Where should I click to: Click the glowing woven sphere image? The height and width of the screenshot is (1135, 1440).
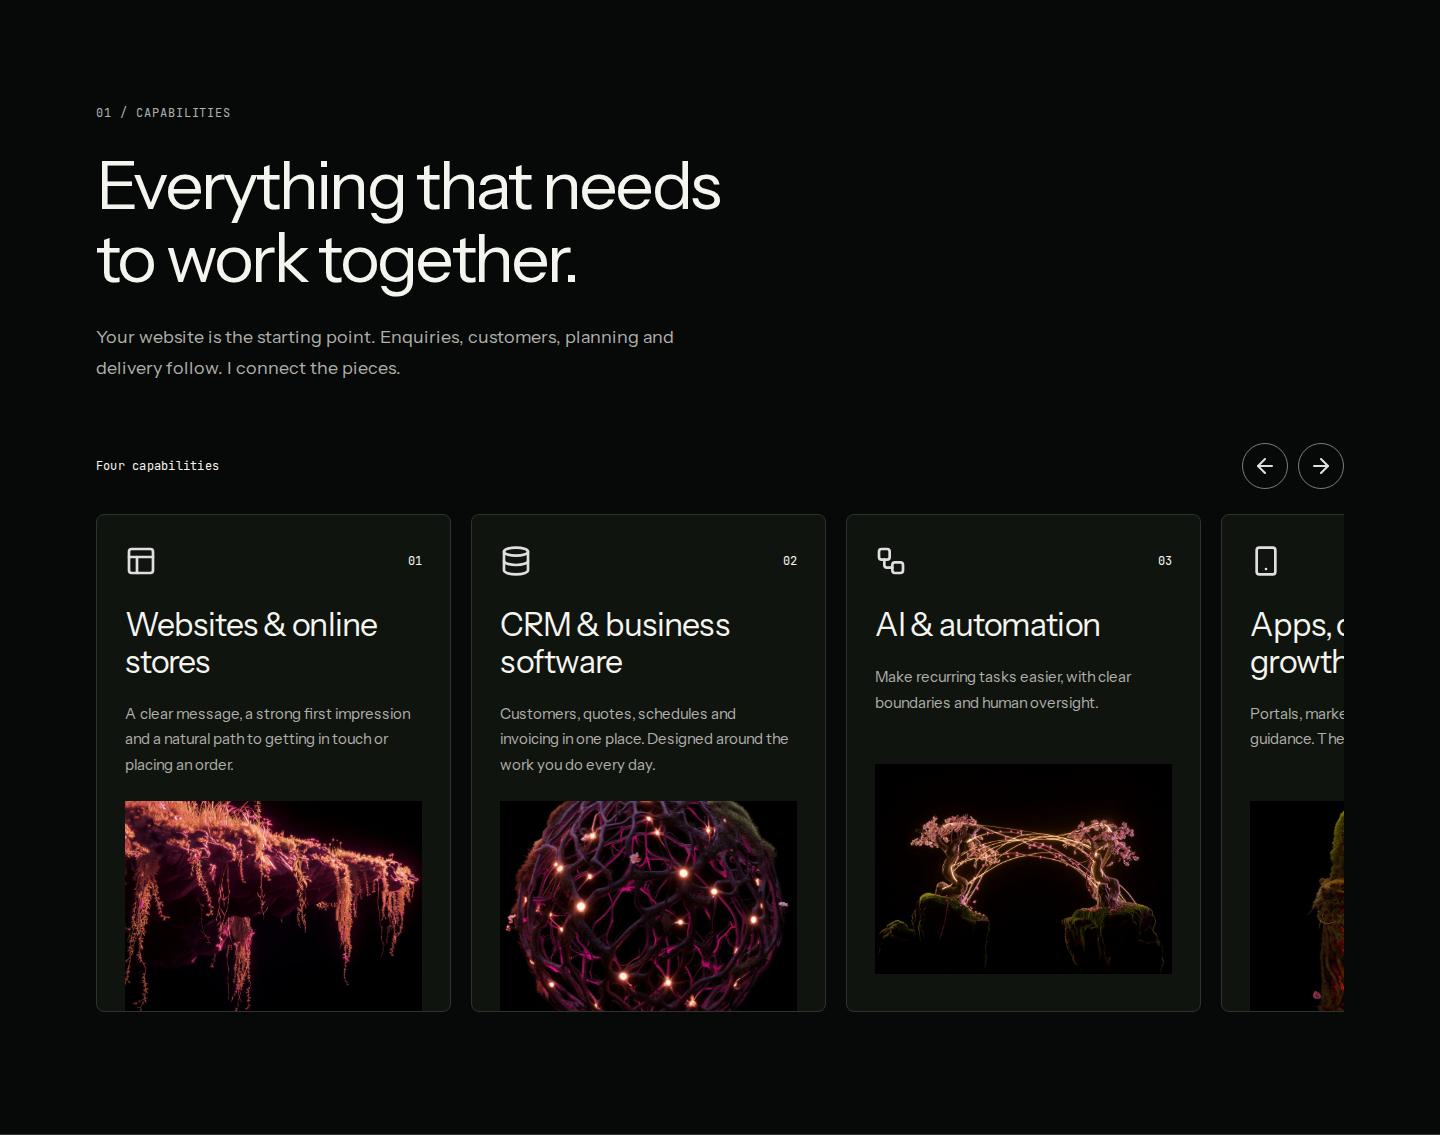[x=648, y=906]
